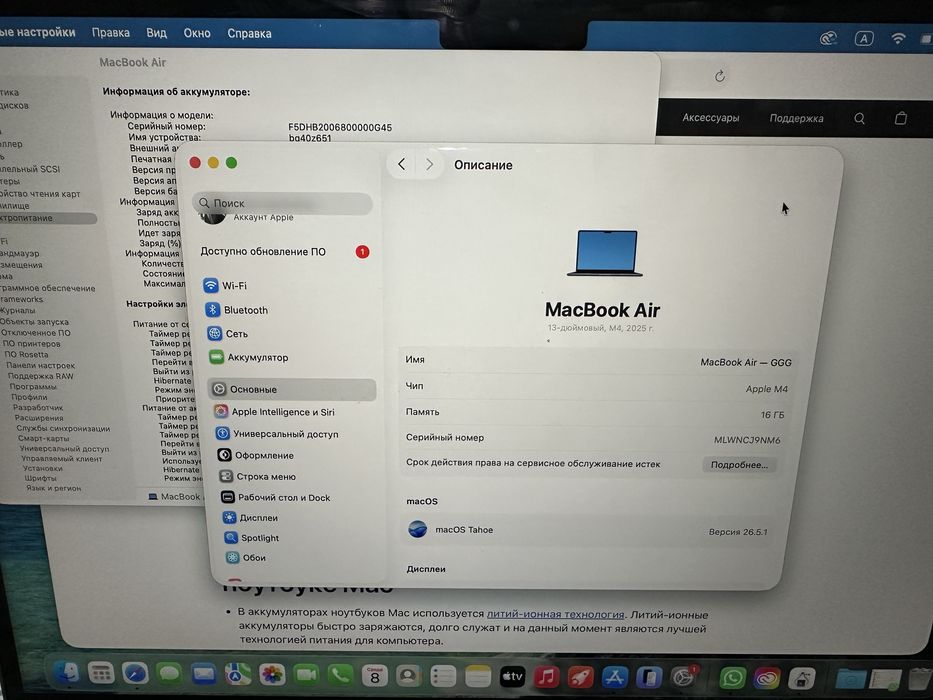Click the Apple M4 chip value
Image resolution: width=933 pixels, height=700 pixels.
pos(766,389)
